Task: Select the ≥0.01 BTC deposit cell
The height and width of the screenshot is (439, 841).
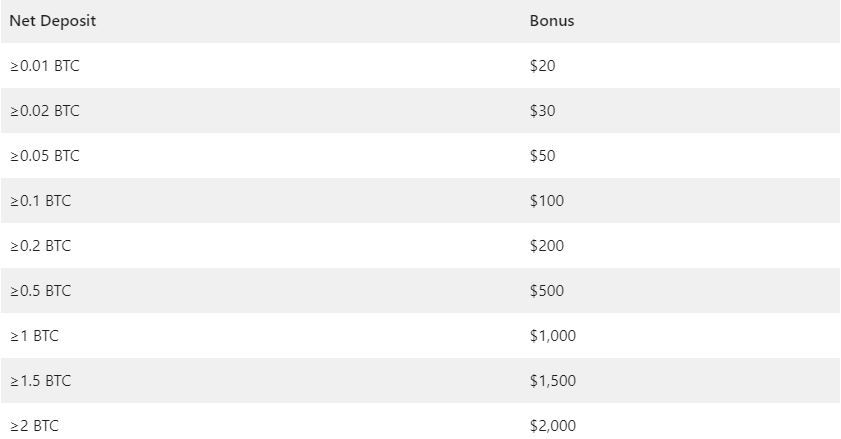Action: coord(45,66)
